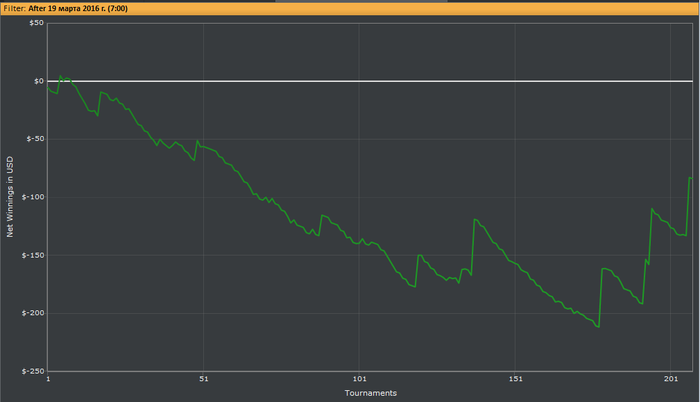
Task: Click the "Tournaments" axis title
Action: tap(371, 393)
